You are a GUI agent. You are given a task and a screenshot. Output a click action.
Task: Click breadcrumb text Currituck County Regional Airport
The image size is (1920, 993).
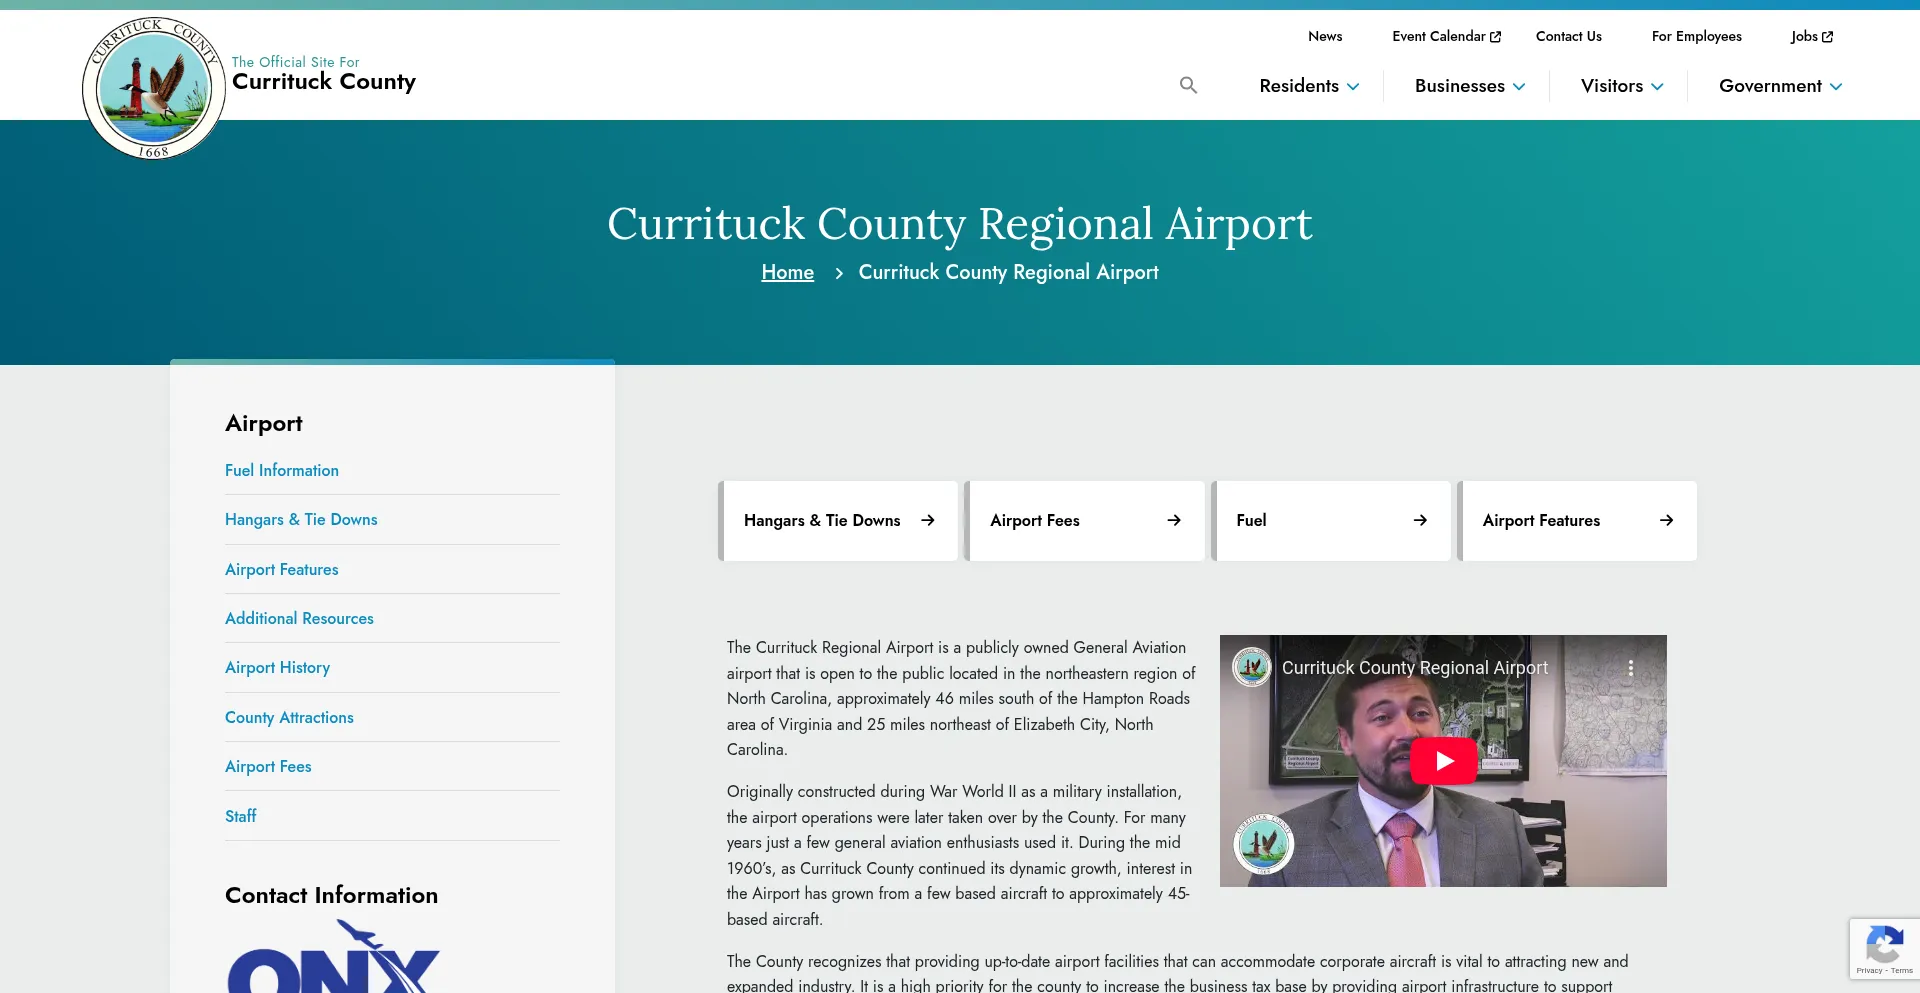[1008, 272]
